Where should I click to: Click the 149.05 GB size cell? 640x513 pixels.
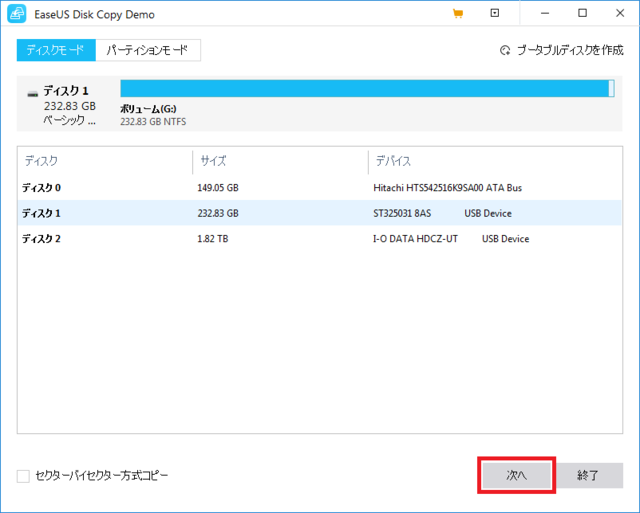[218, 188]
